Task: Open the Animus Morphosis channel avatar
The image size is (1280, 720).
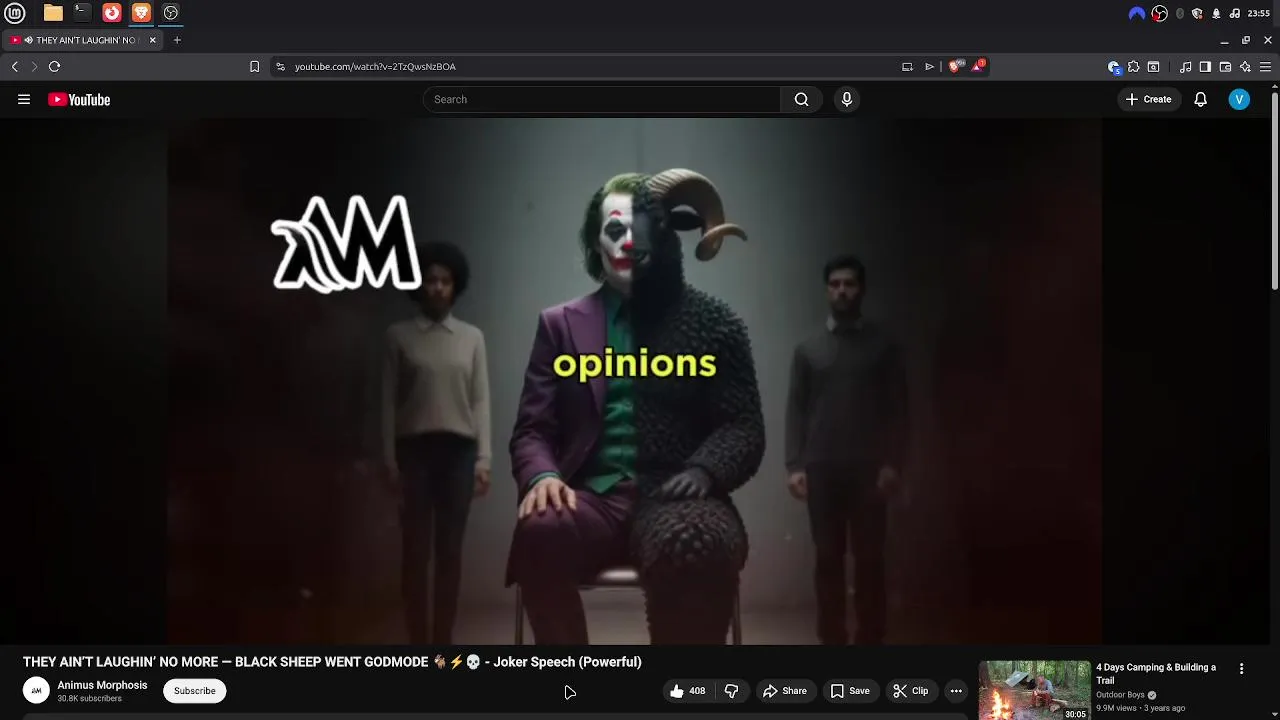Action: [x=36, y=691]
